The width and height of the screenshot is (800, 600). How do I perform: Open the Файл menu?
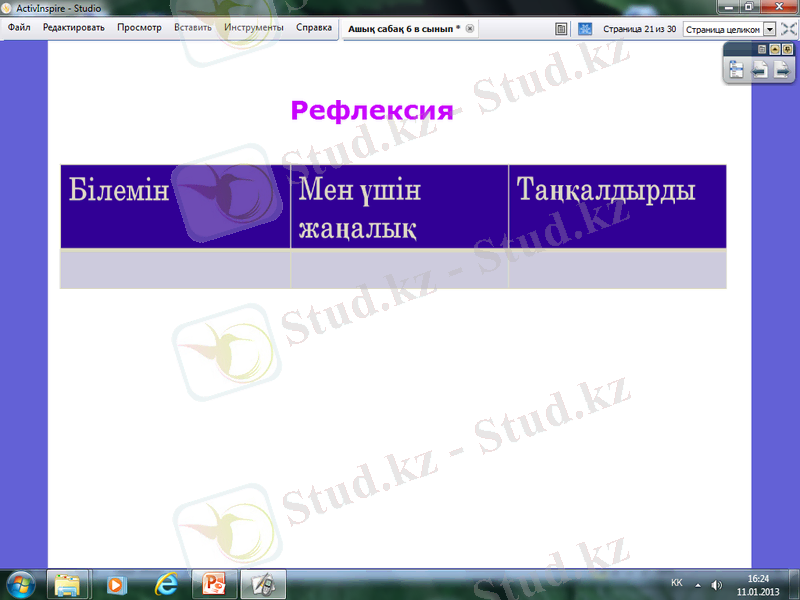point(18,28)
